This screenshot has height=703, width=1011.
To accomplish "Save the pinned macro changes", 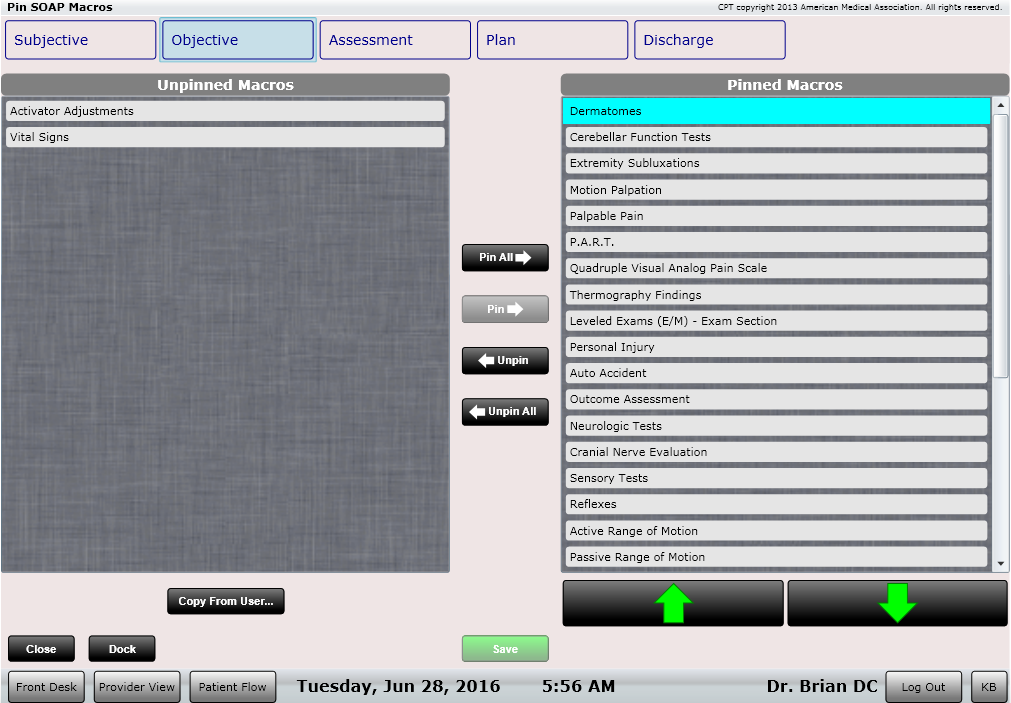I will [504, 648].
